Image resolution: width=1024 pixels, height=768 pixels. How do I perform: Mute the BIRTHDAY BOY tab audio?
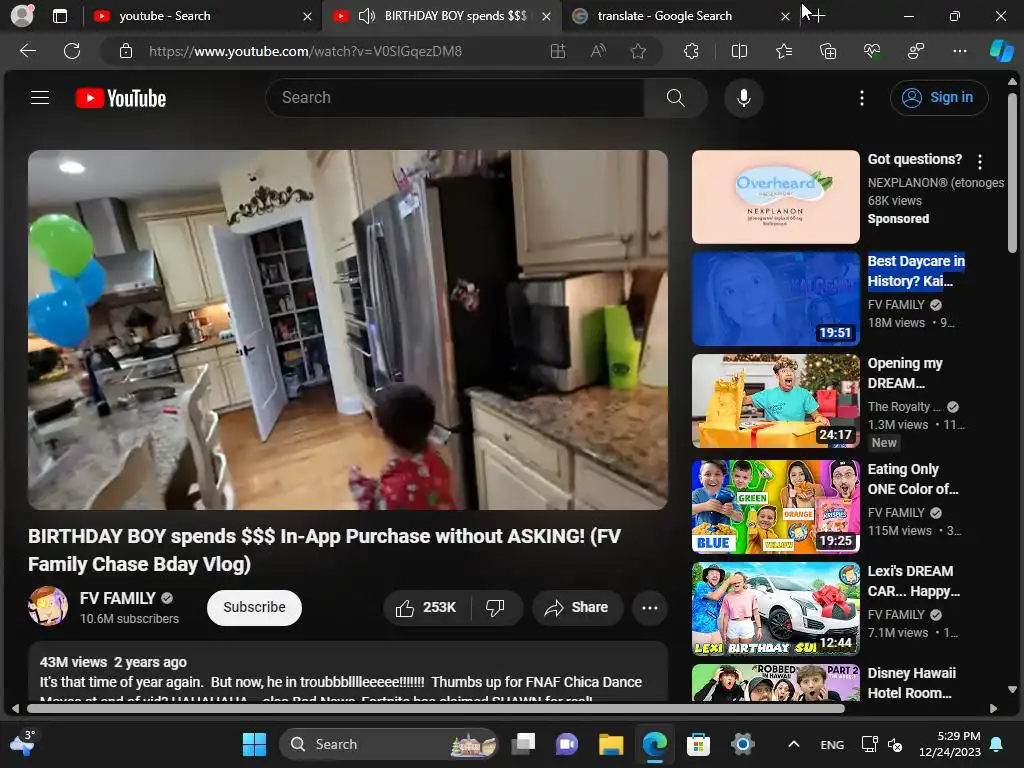(367, 16)
